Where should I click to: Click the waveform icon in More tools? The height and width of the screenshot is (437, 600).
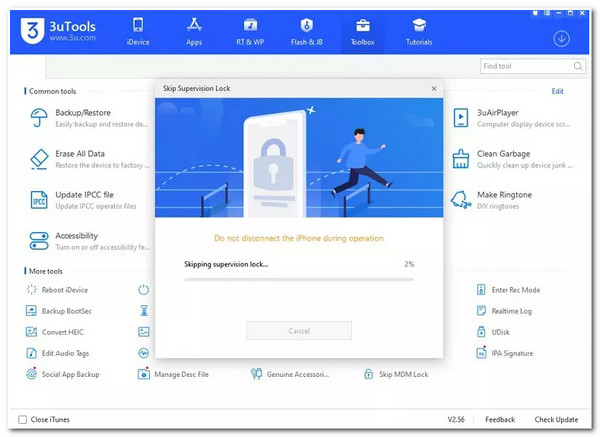tap(143, 353)
